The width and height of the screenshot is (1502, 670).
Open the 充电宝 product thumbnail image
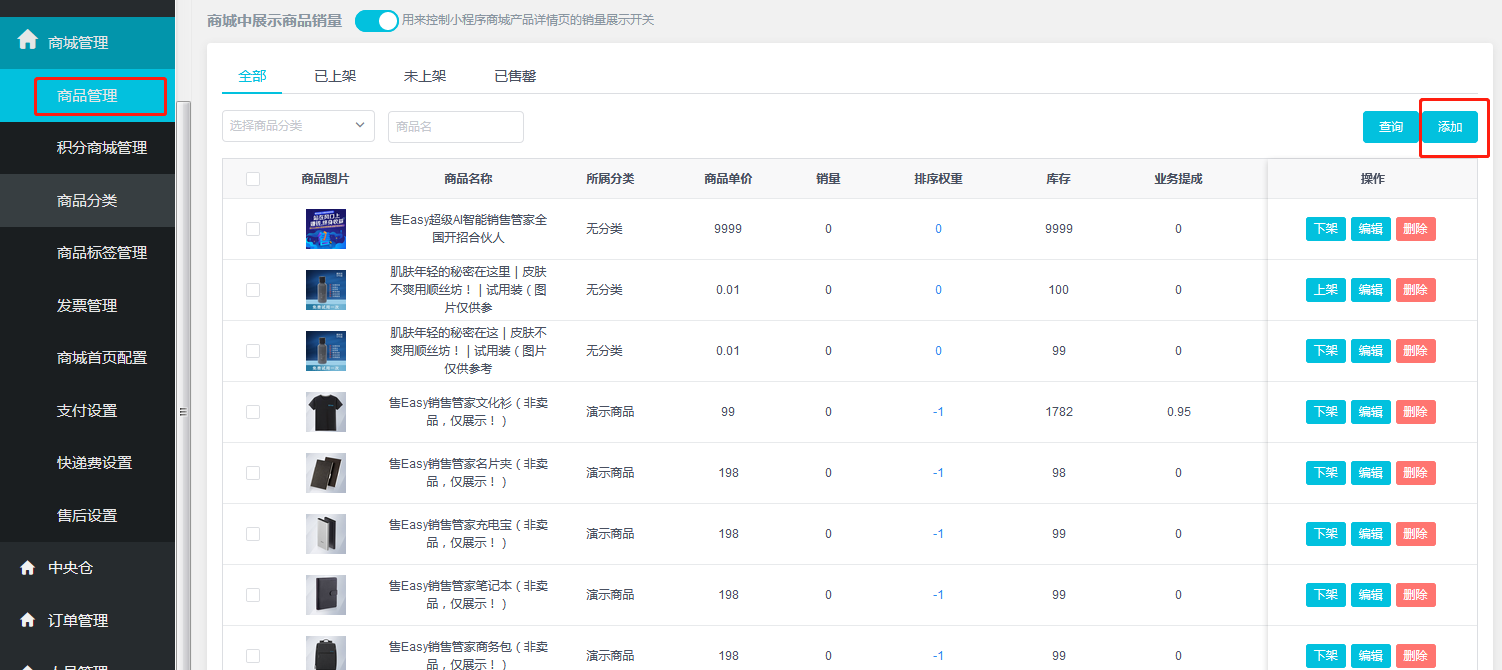click(x=326, y=534)
